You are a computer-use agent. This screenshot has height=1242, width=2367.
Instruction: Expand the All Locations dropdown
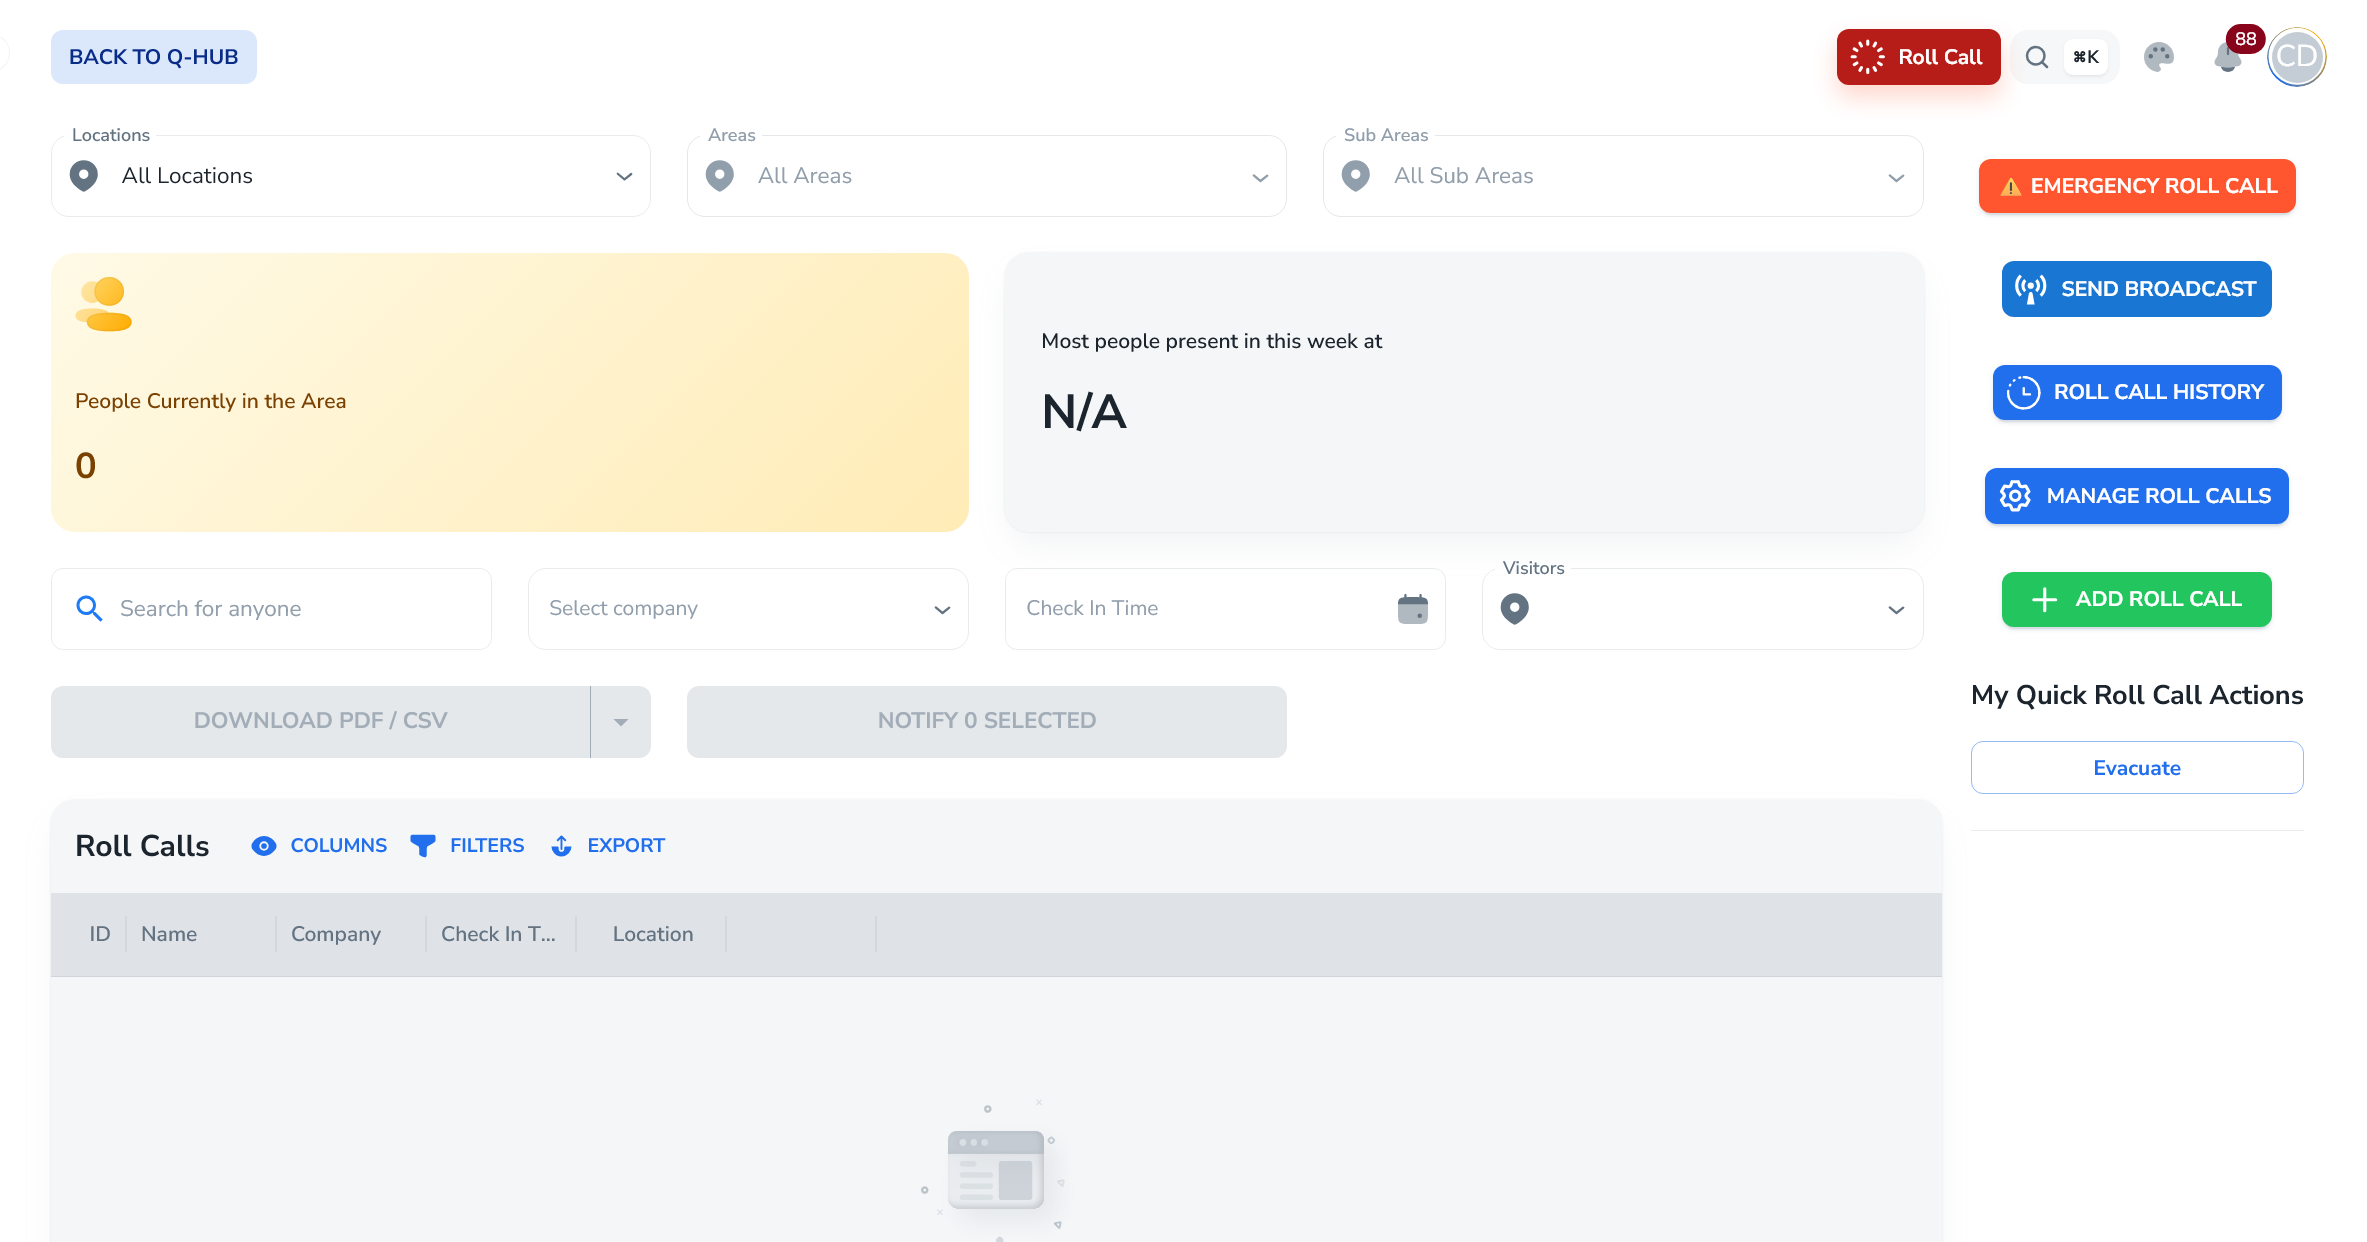(x=624, y=176)
